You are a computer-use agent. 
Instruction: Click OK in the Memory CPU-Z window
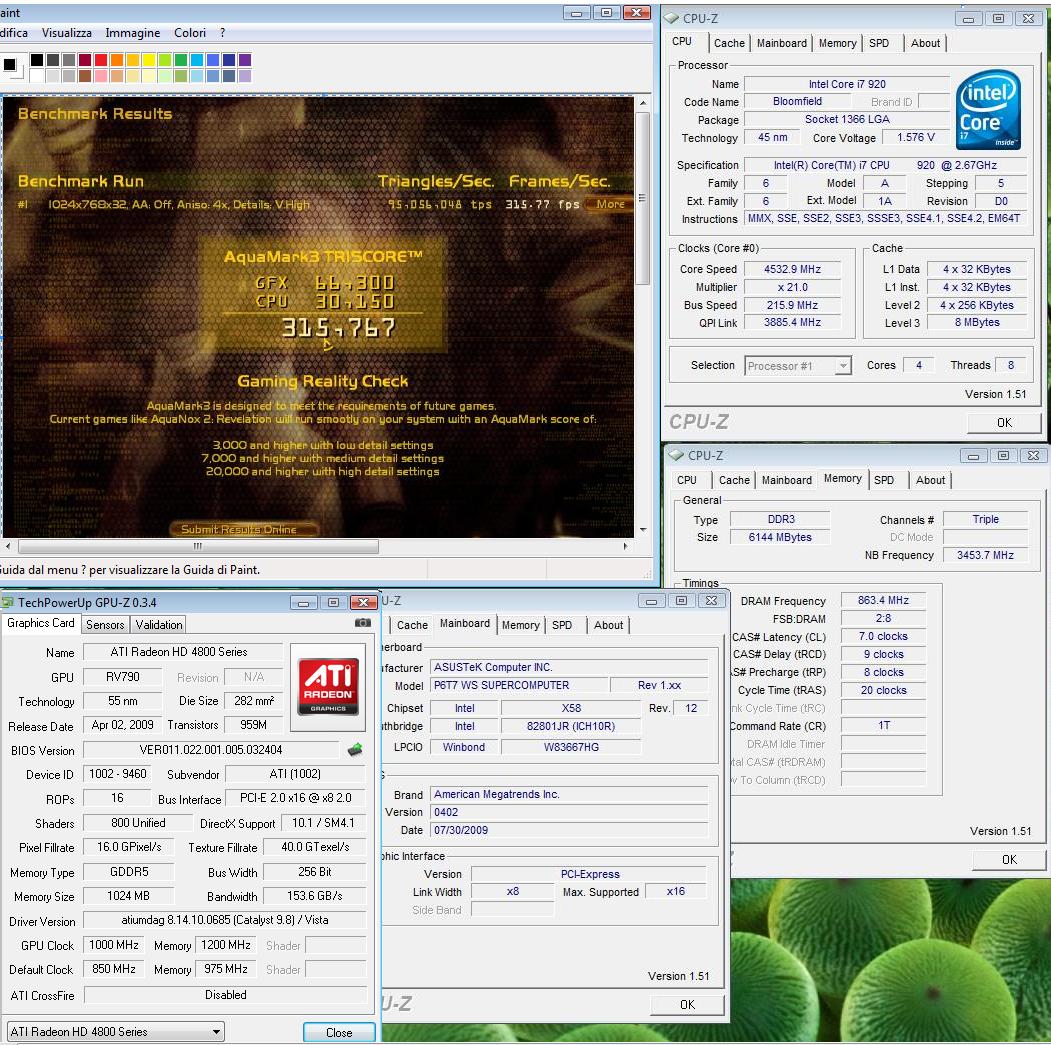click(1009, 859)
